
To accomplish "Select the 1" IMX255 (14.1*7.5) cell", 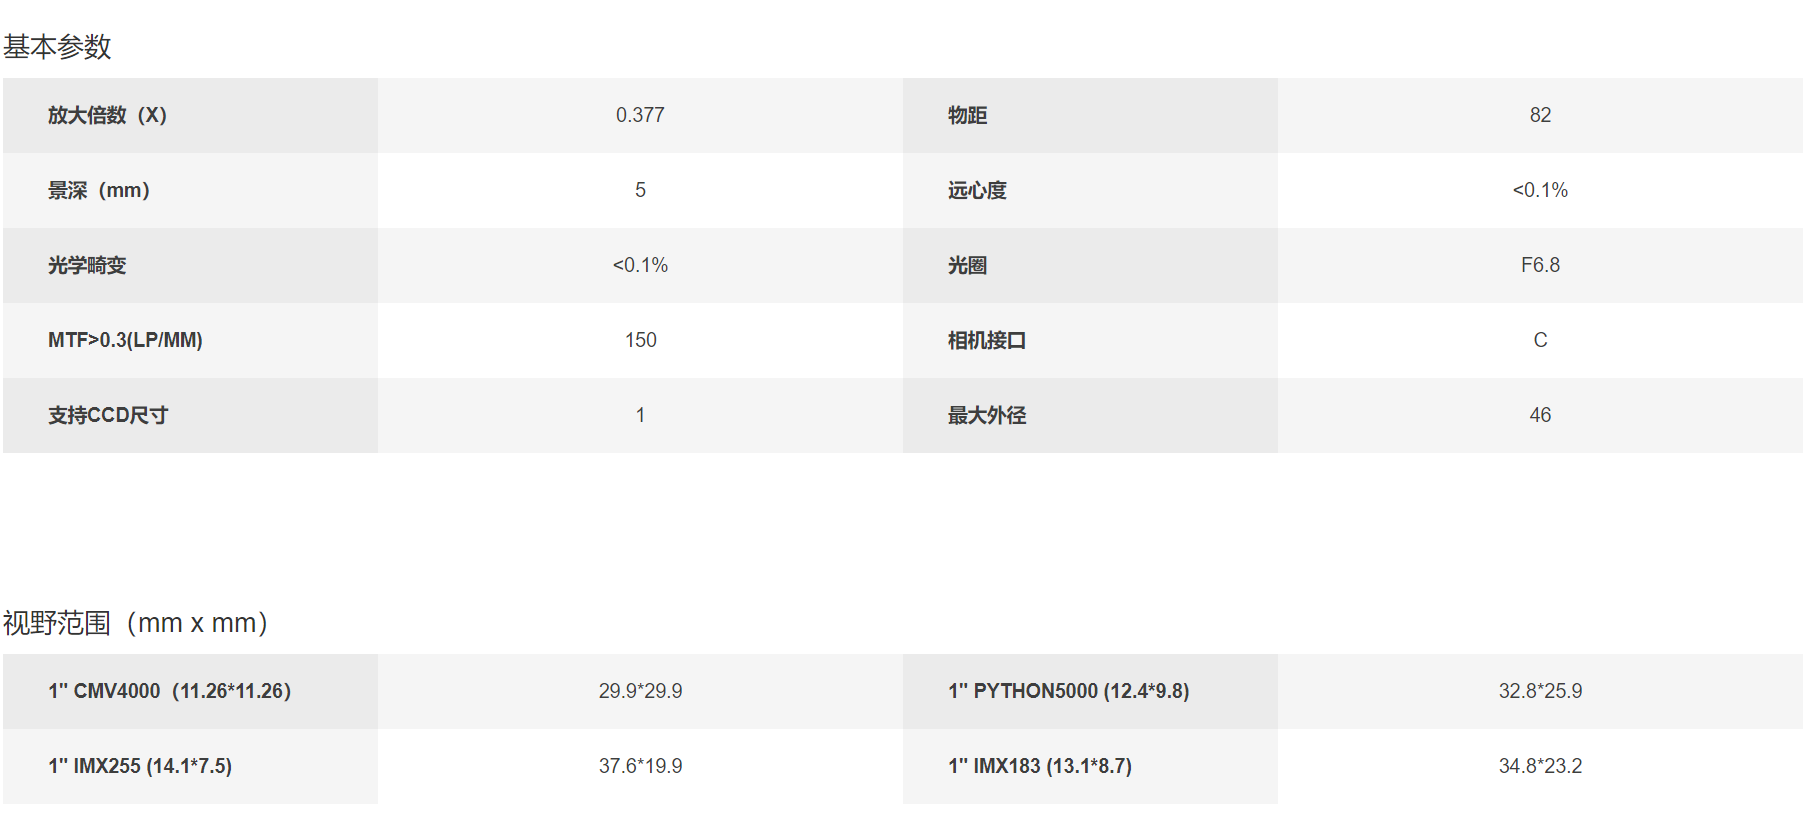I will (190, 766).
